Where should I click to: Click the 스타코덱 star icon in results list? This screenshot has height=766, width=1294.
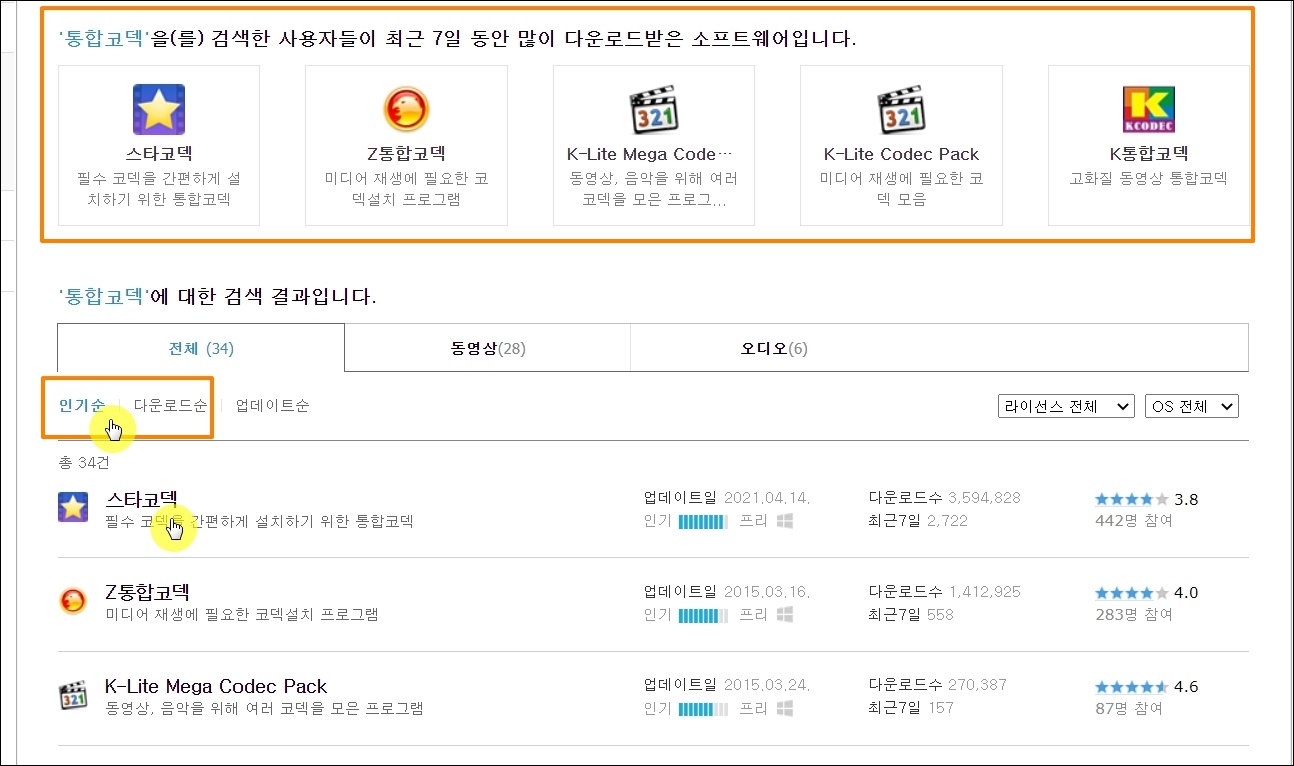pyautogui.click(x=73, y=507)
